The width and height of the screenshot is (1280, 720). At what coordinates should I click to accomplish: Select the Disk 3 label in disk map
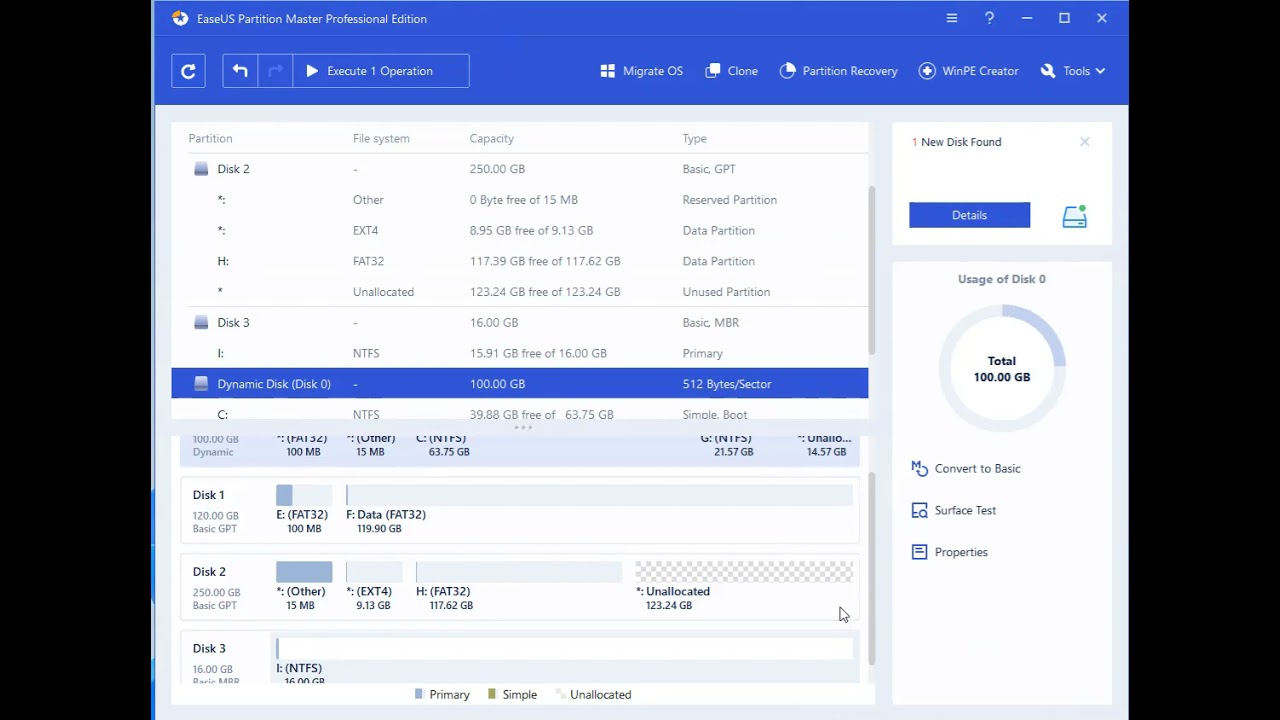209,649
